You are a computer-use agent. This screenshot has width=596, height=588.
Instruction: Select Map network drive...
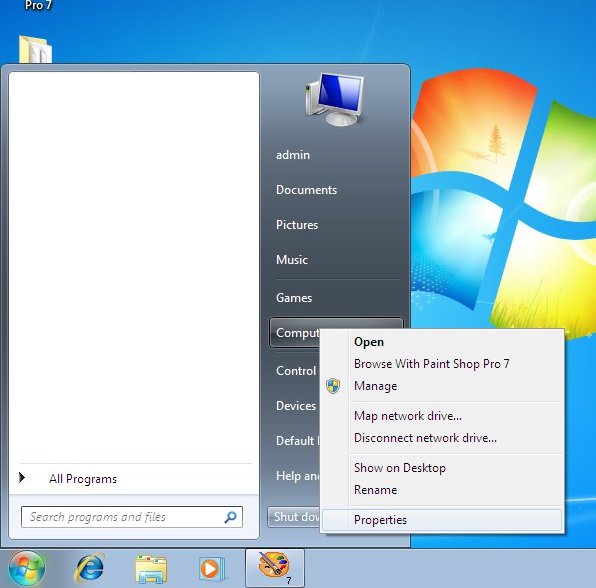click(442, 416)
